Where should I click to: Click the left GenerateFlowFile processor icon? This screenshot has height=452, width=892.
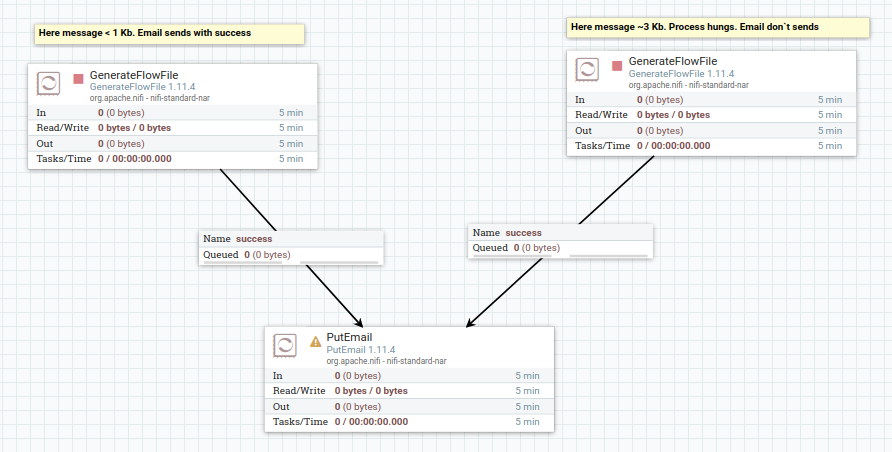click(x=48, y=84)
